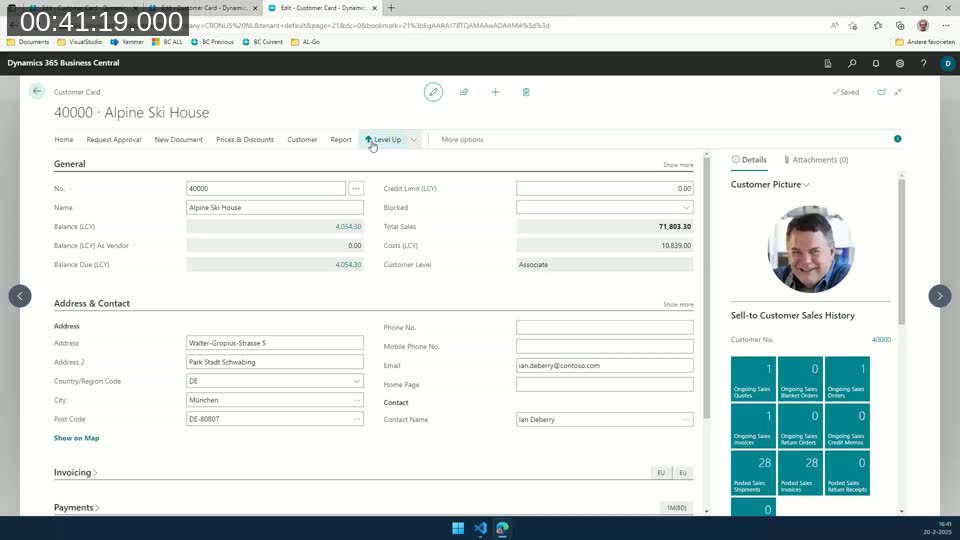Open customer number 40000 link in factbox

881,339
